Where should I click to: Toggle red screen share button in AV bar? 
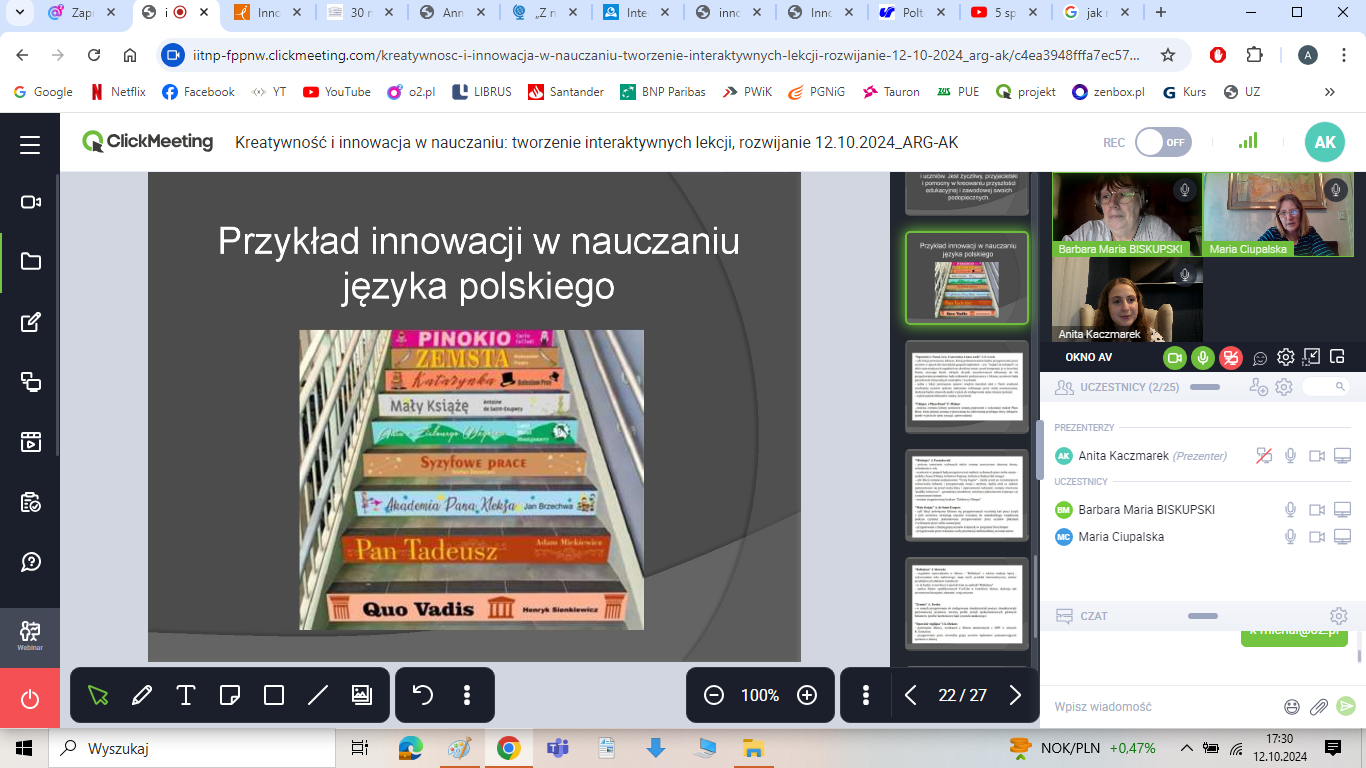1231,357
